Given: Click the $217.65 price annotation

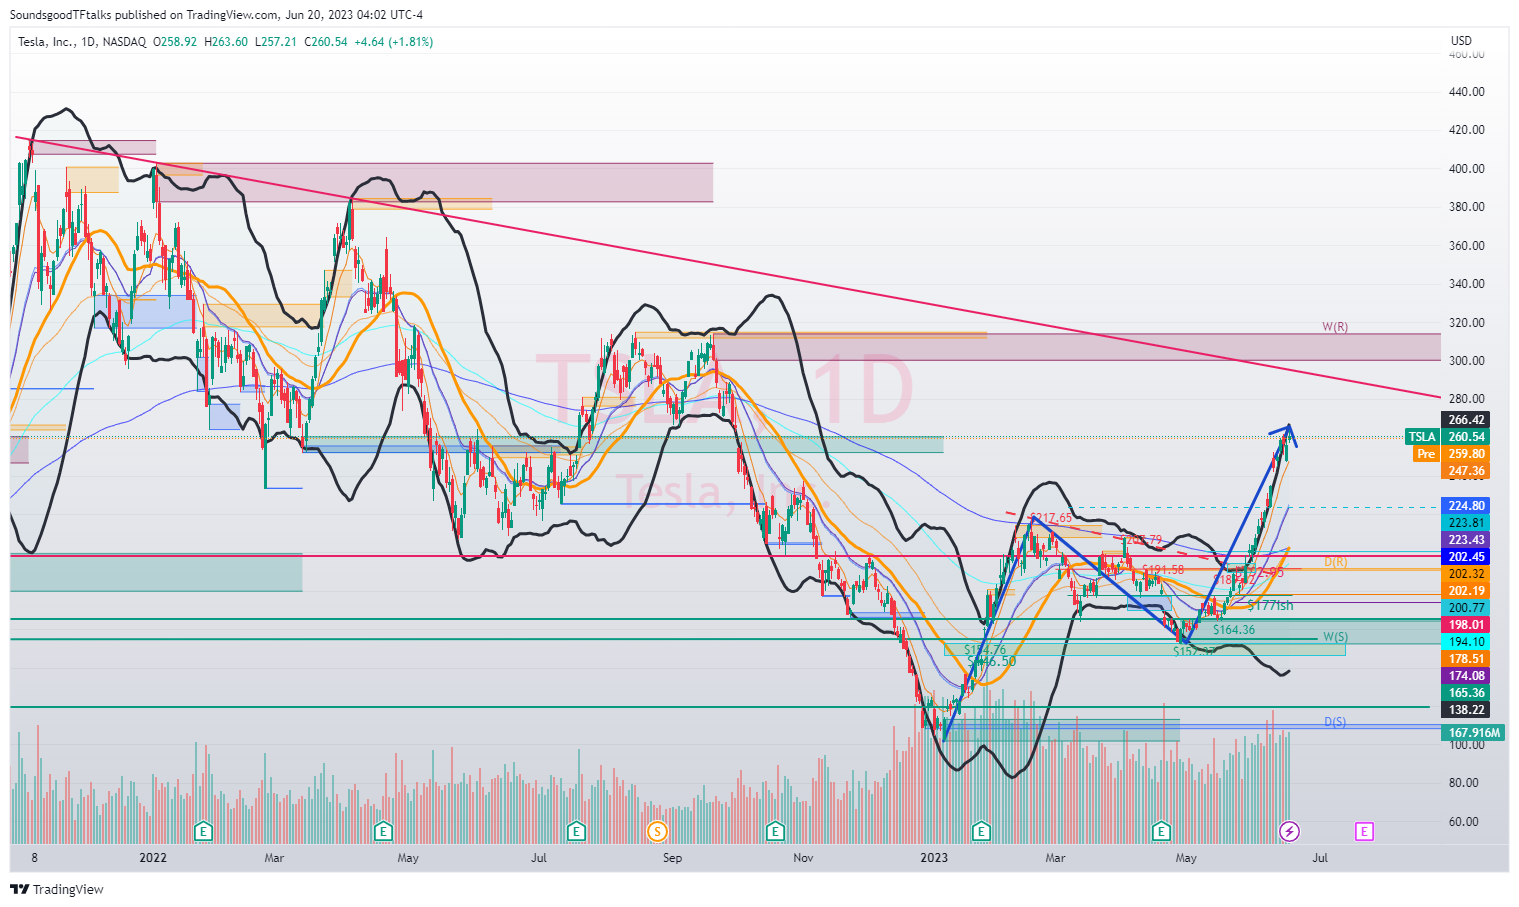Looking at the screenshot, I should pos(1052,518).
